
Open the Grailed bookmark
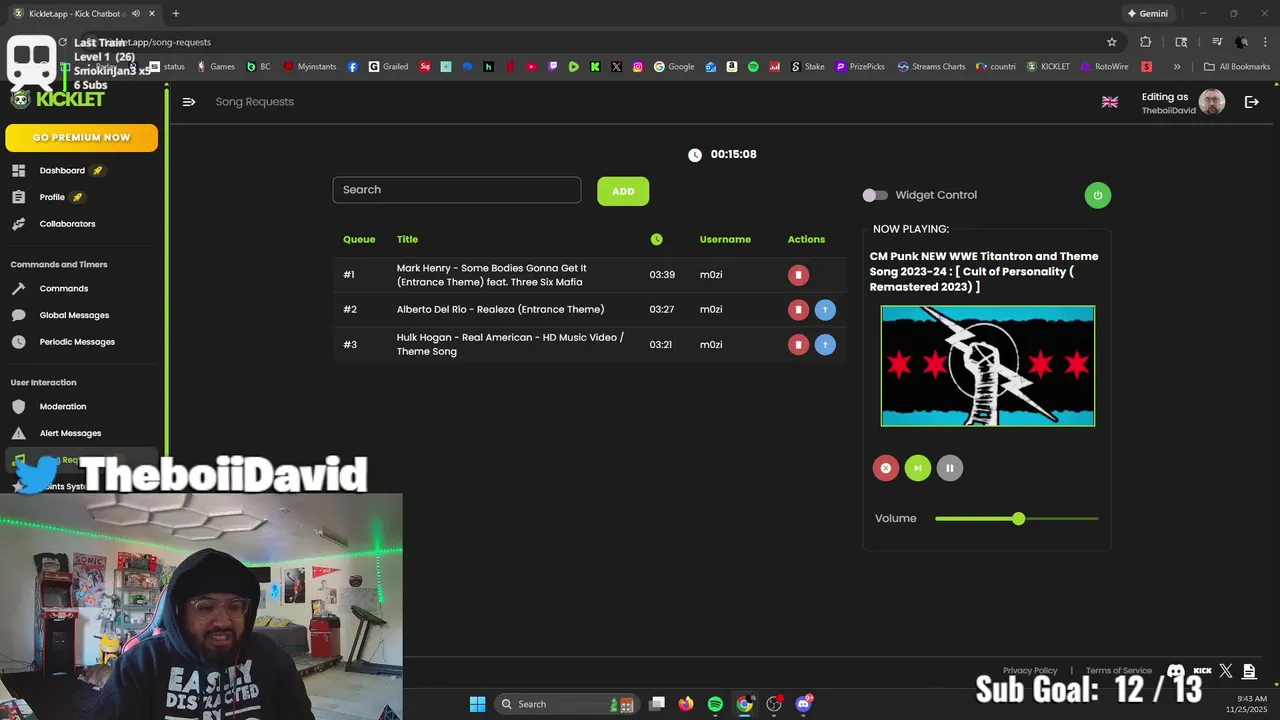click(x=388, y=67)
